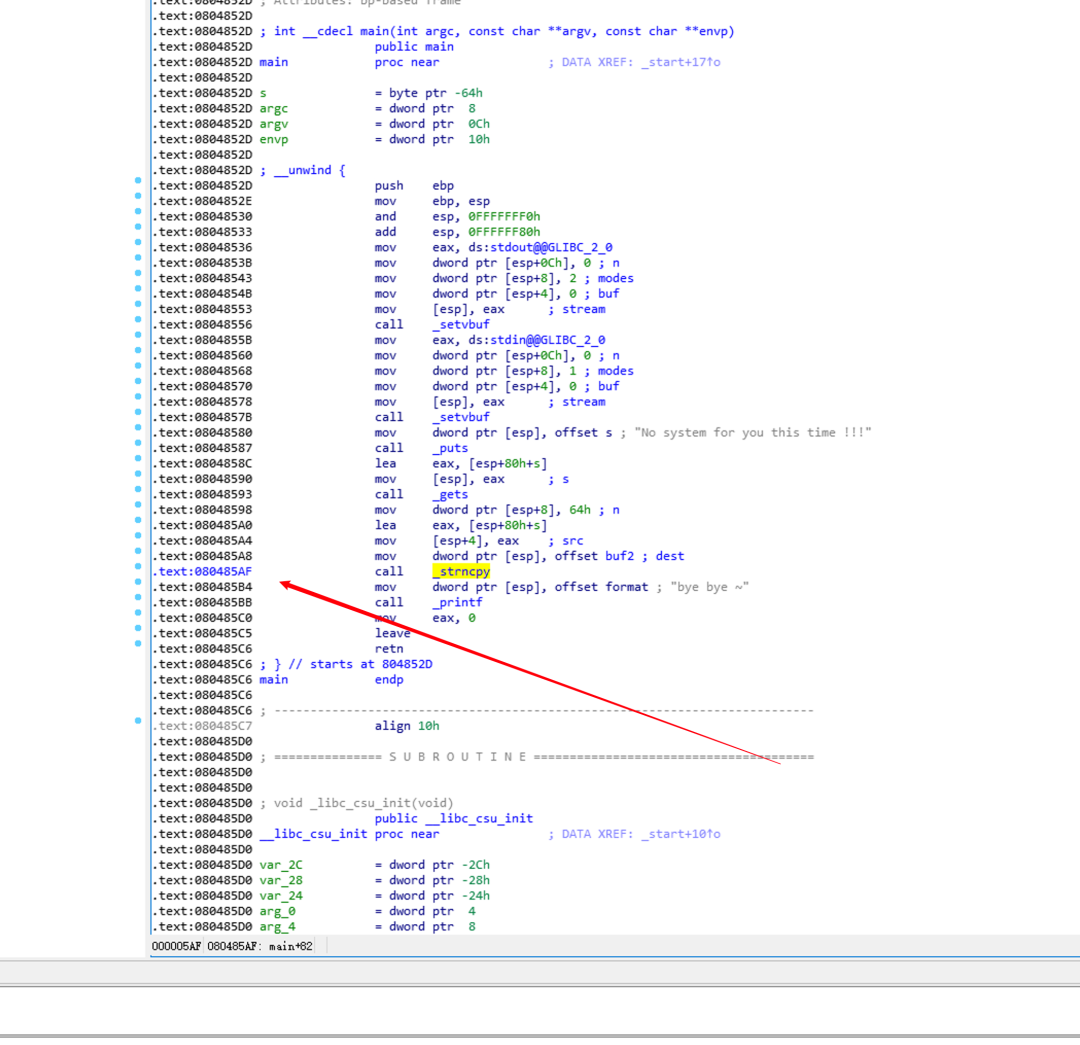The height and width of the screenshot is (1045, 1080).
Task: Click 'offset buf2' operand
Action: coord(594,556)
